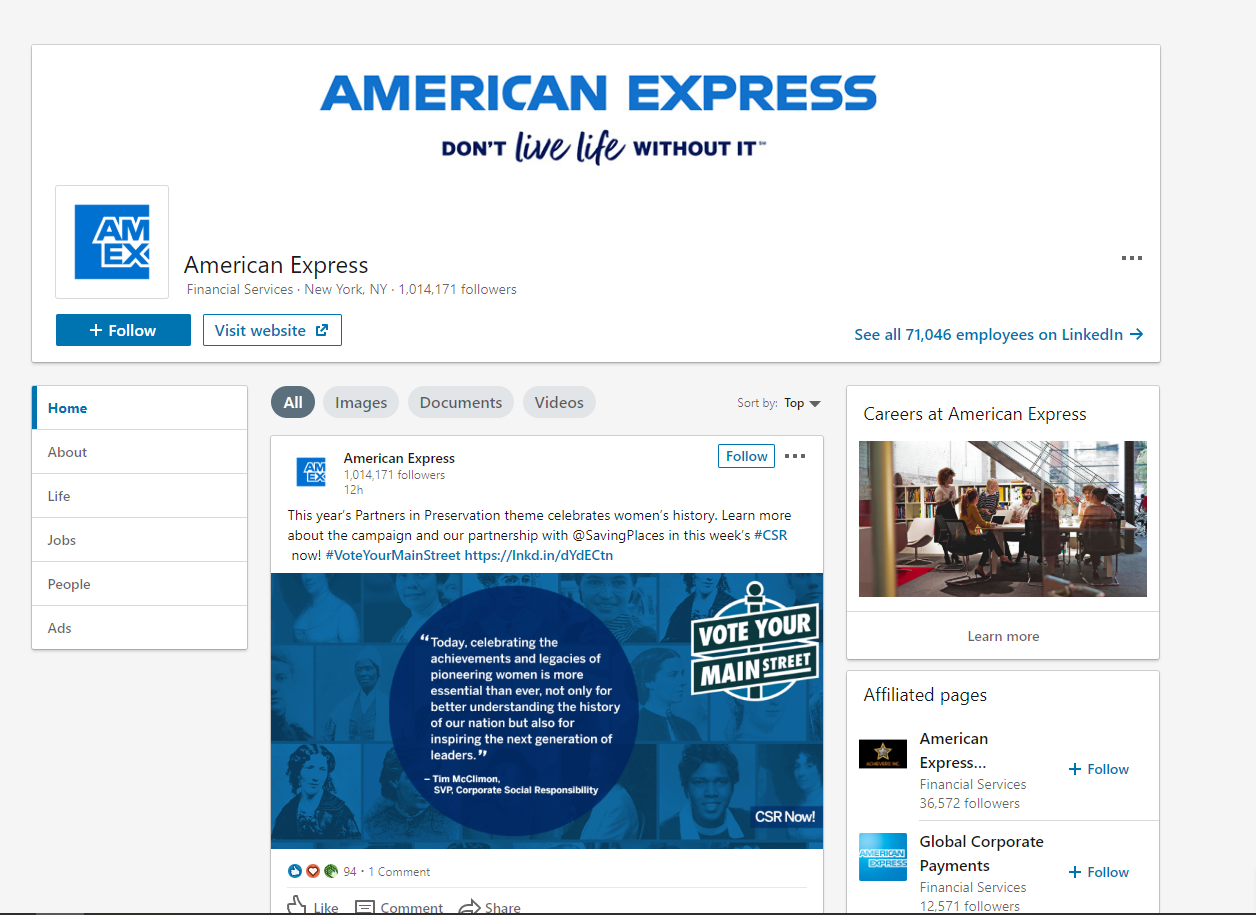This screenshot has width=1256, height=915.
Task: Open the Vote Your Main Street post image
Action: coord(547,711)
